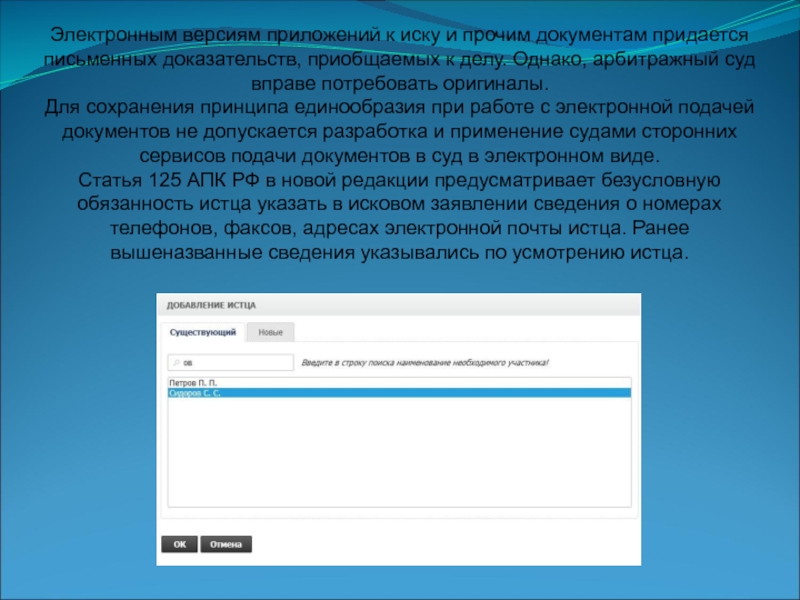
Task: Click the Отмена button
Action: 226,545
